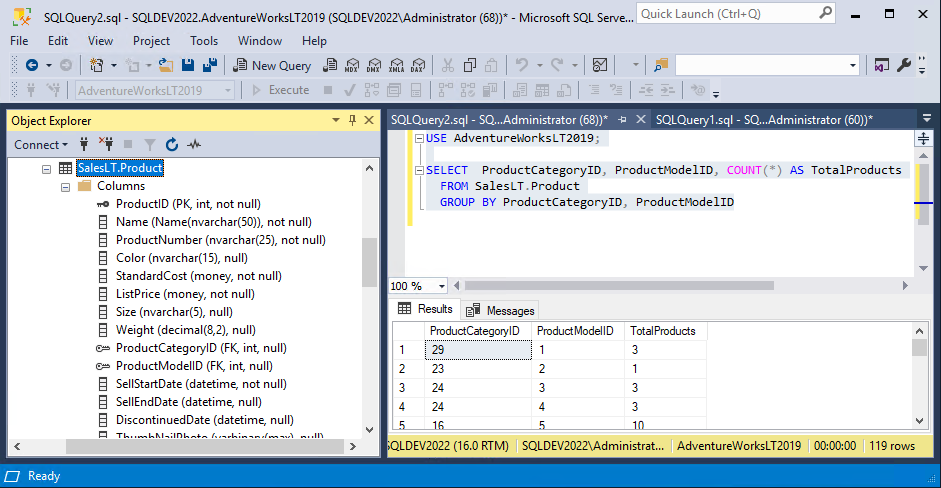Open the File menu
This screenshot has width=941, height=488.
click(19, 41)
